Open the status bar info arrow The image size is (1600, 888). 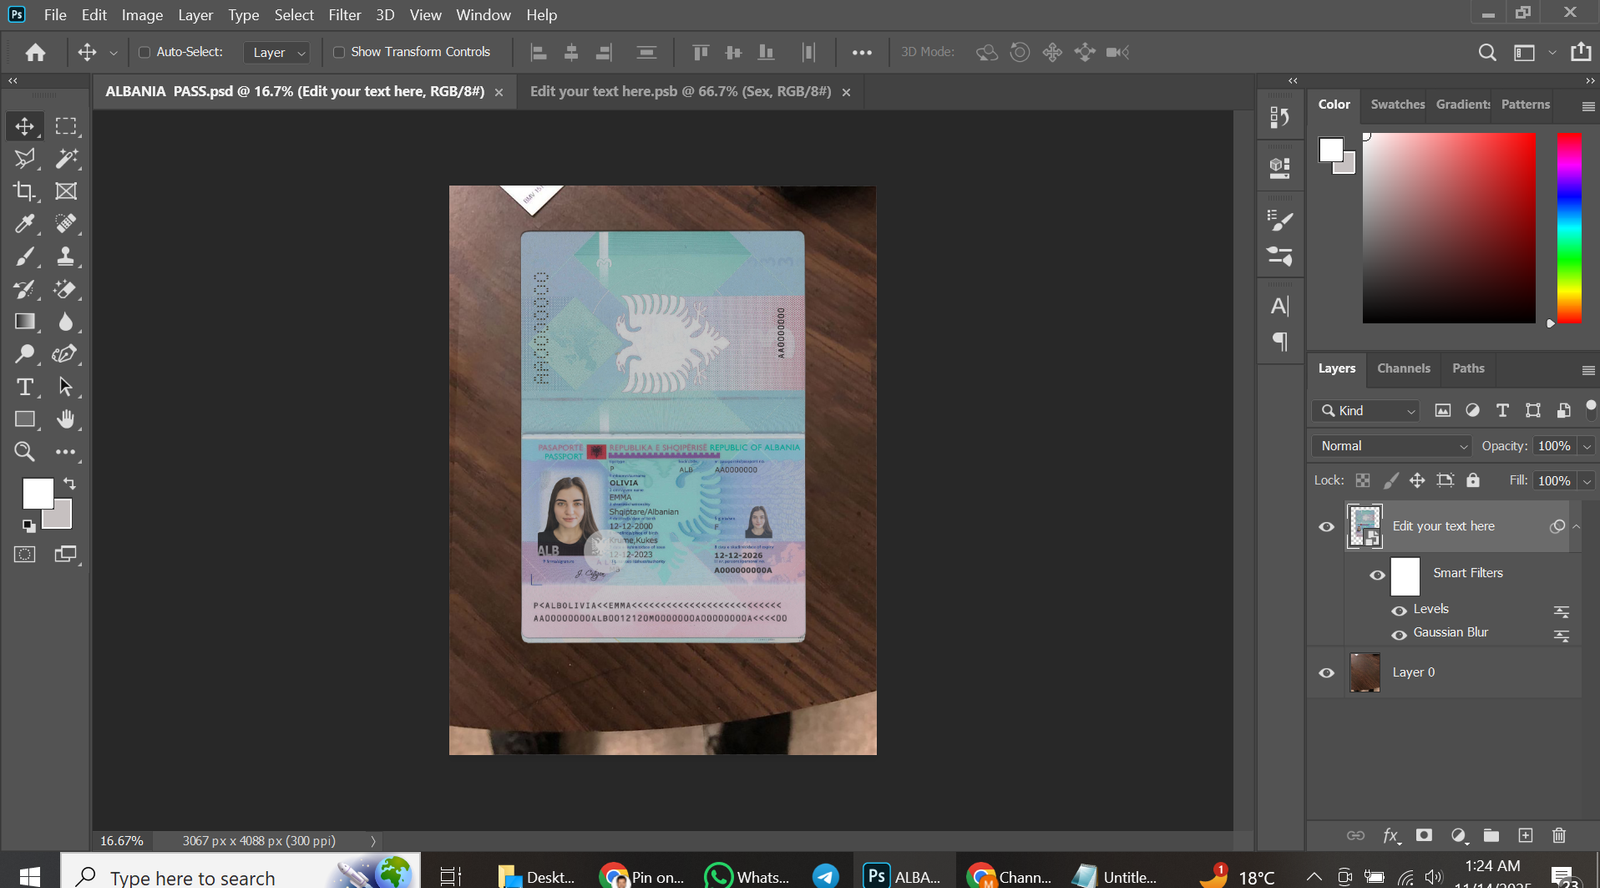373,841
